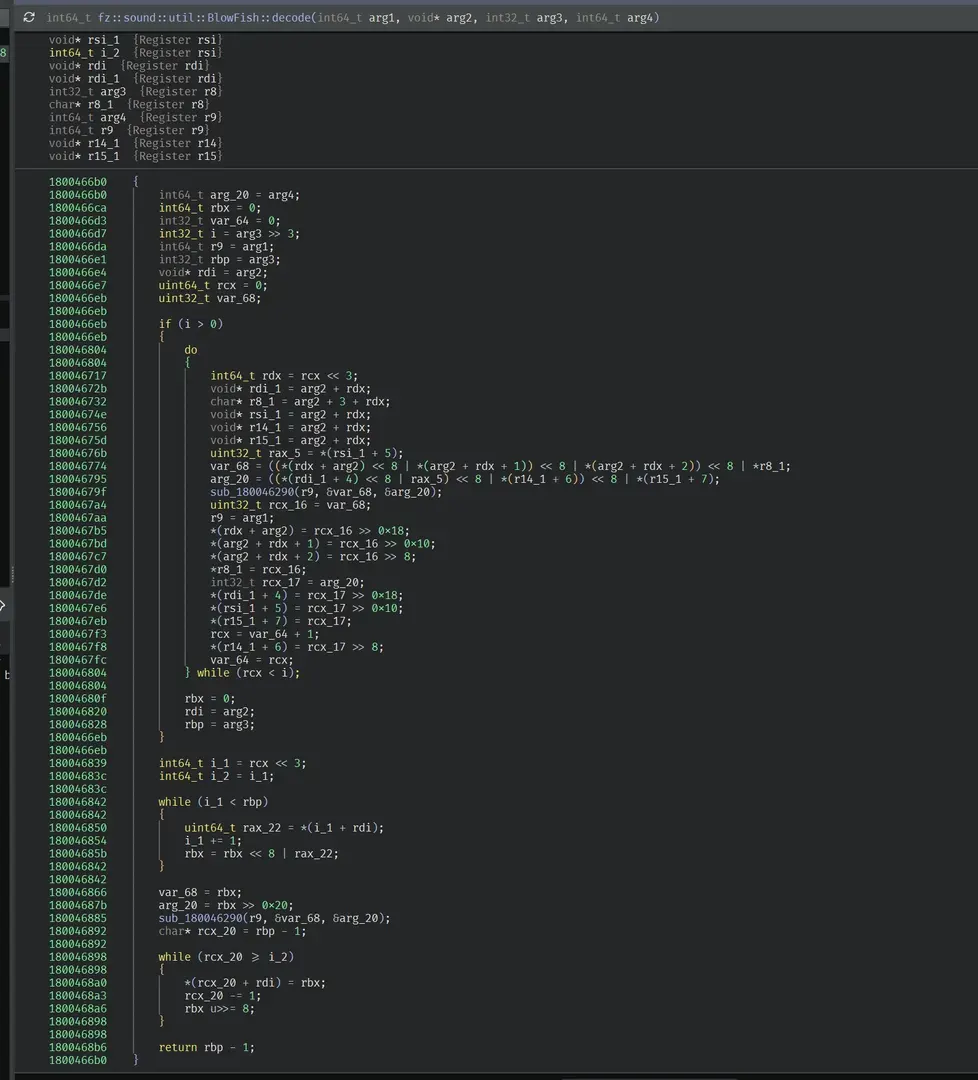This screenshot has width=978, height=1080.
Task: Select arg4 parameter in the function header
Action: coord(640,18)
